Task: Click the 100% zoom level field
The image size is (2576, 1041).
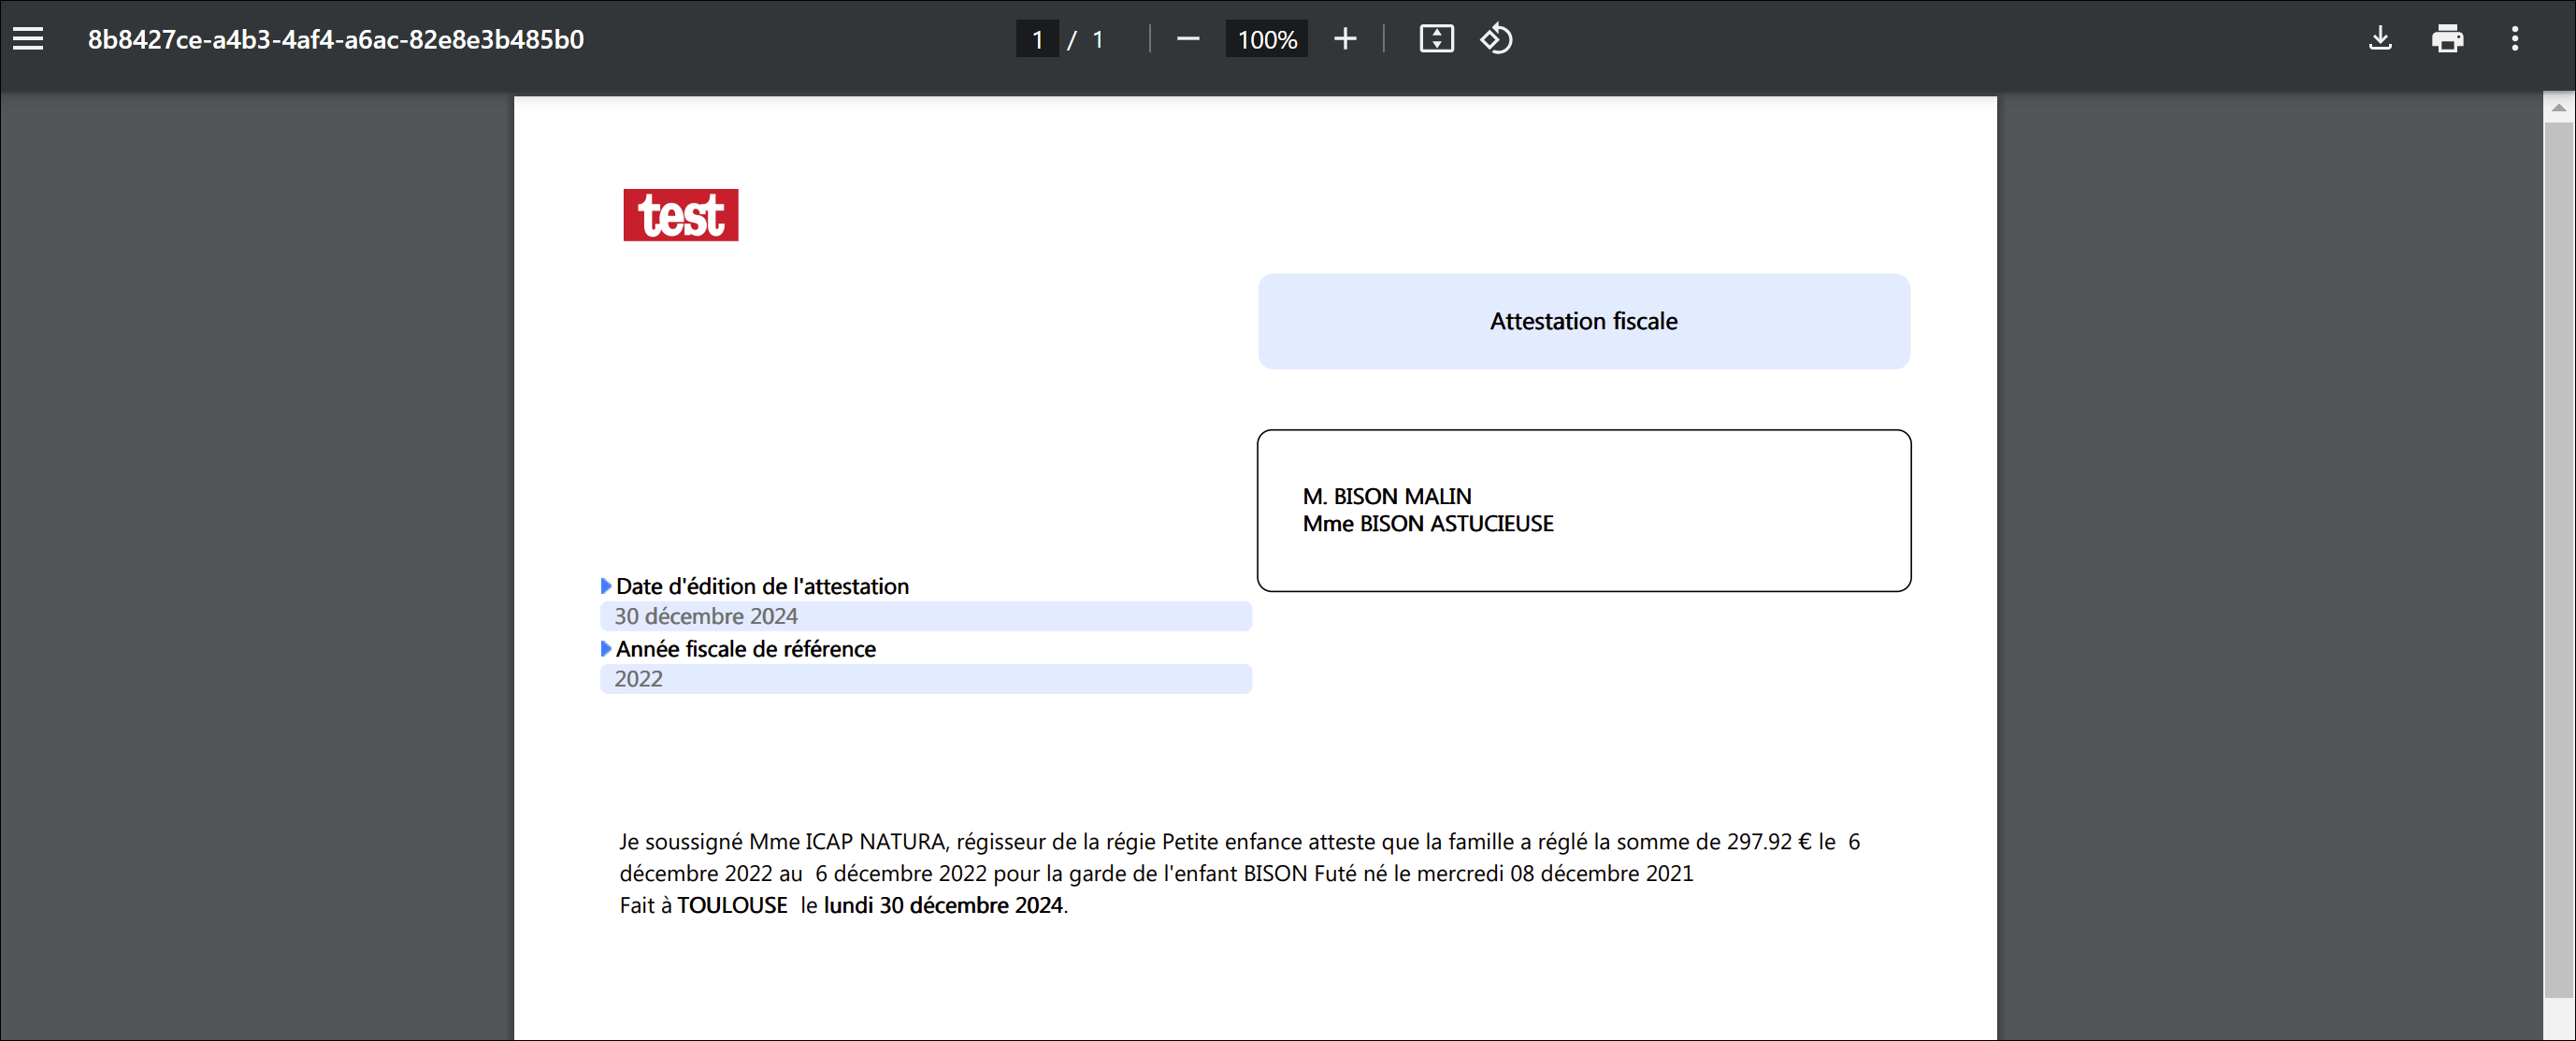Action: [x=1266, y=39]
